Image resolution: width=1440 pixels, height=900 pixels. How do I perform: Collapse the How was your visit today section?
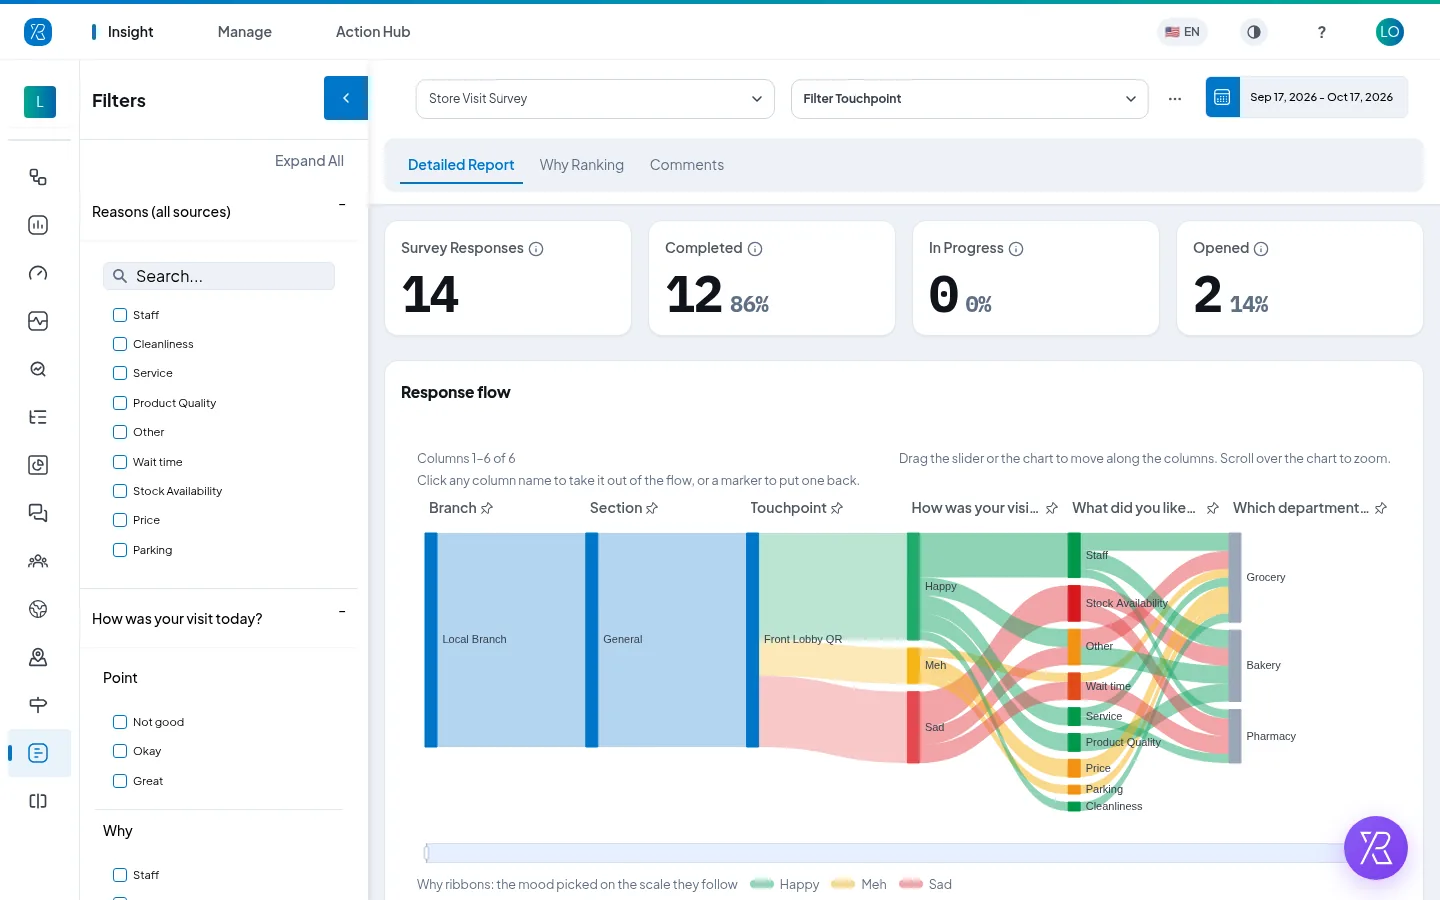pyautogui.click(x=342, y=612)
